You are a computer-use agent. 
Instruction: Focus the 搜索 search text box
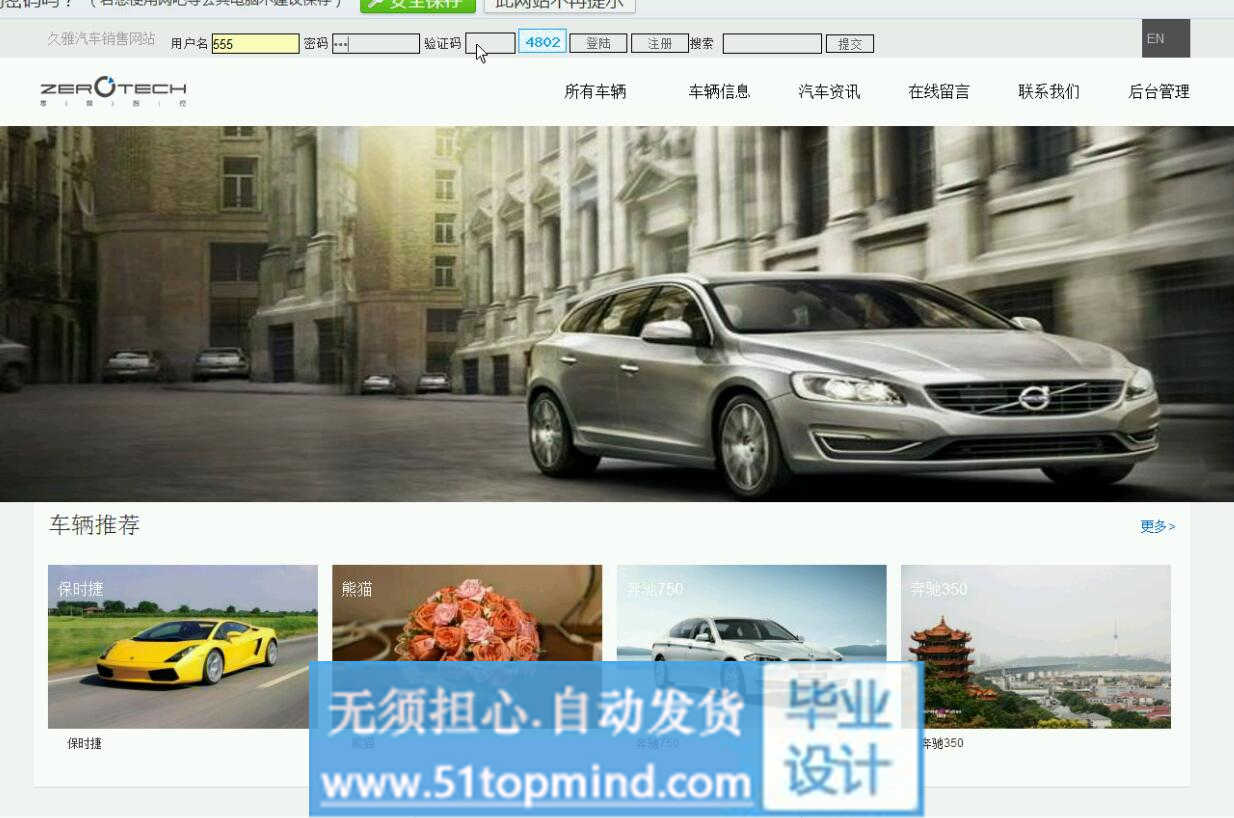coord(772,44)
